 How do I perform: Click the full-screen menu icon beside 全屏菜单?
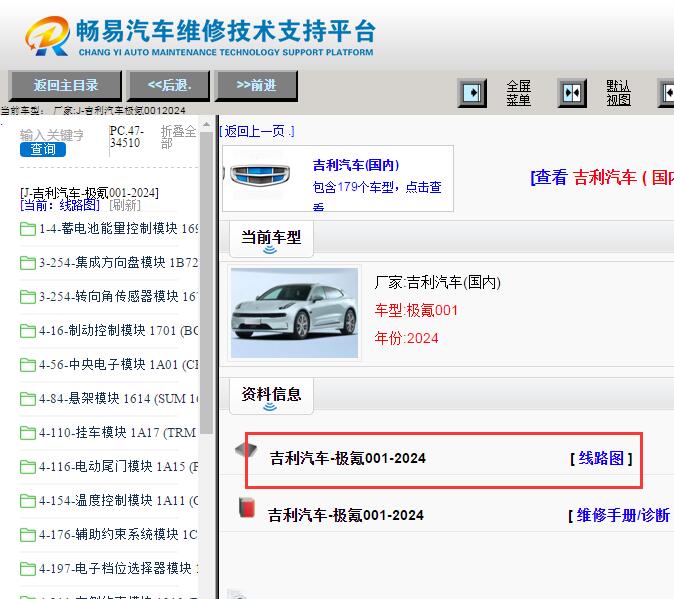coord(472,93)
